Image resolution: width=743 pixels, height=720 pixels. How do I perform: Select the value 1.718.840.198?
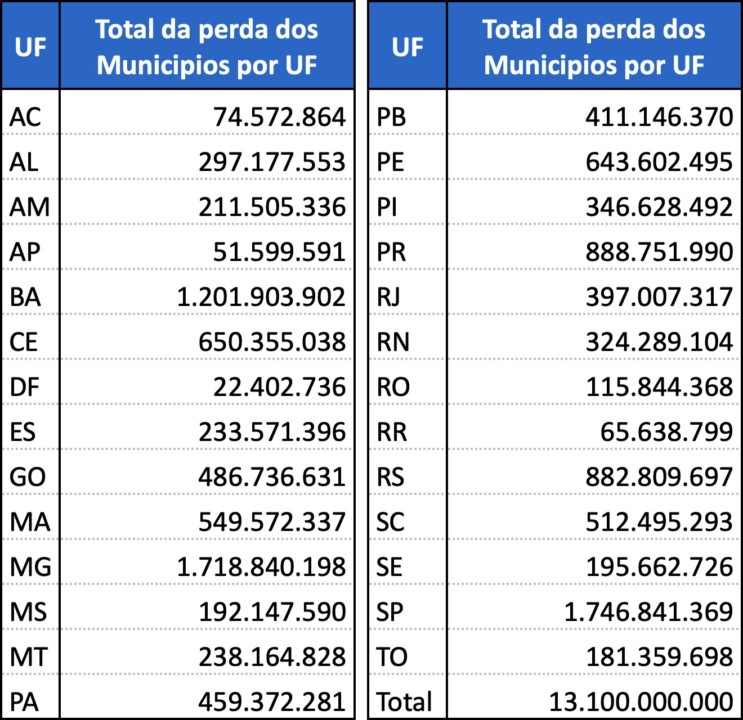pyautogui.click(x=261, y=567)
